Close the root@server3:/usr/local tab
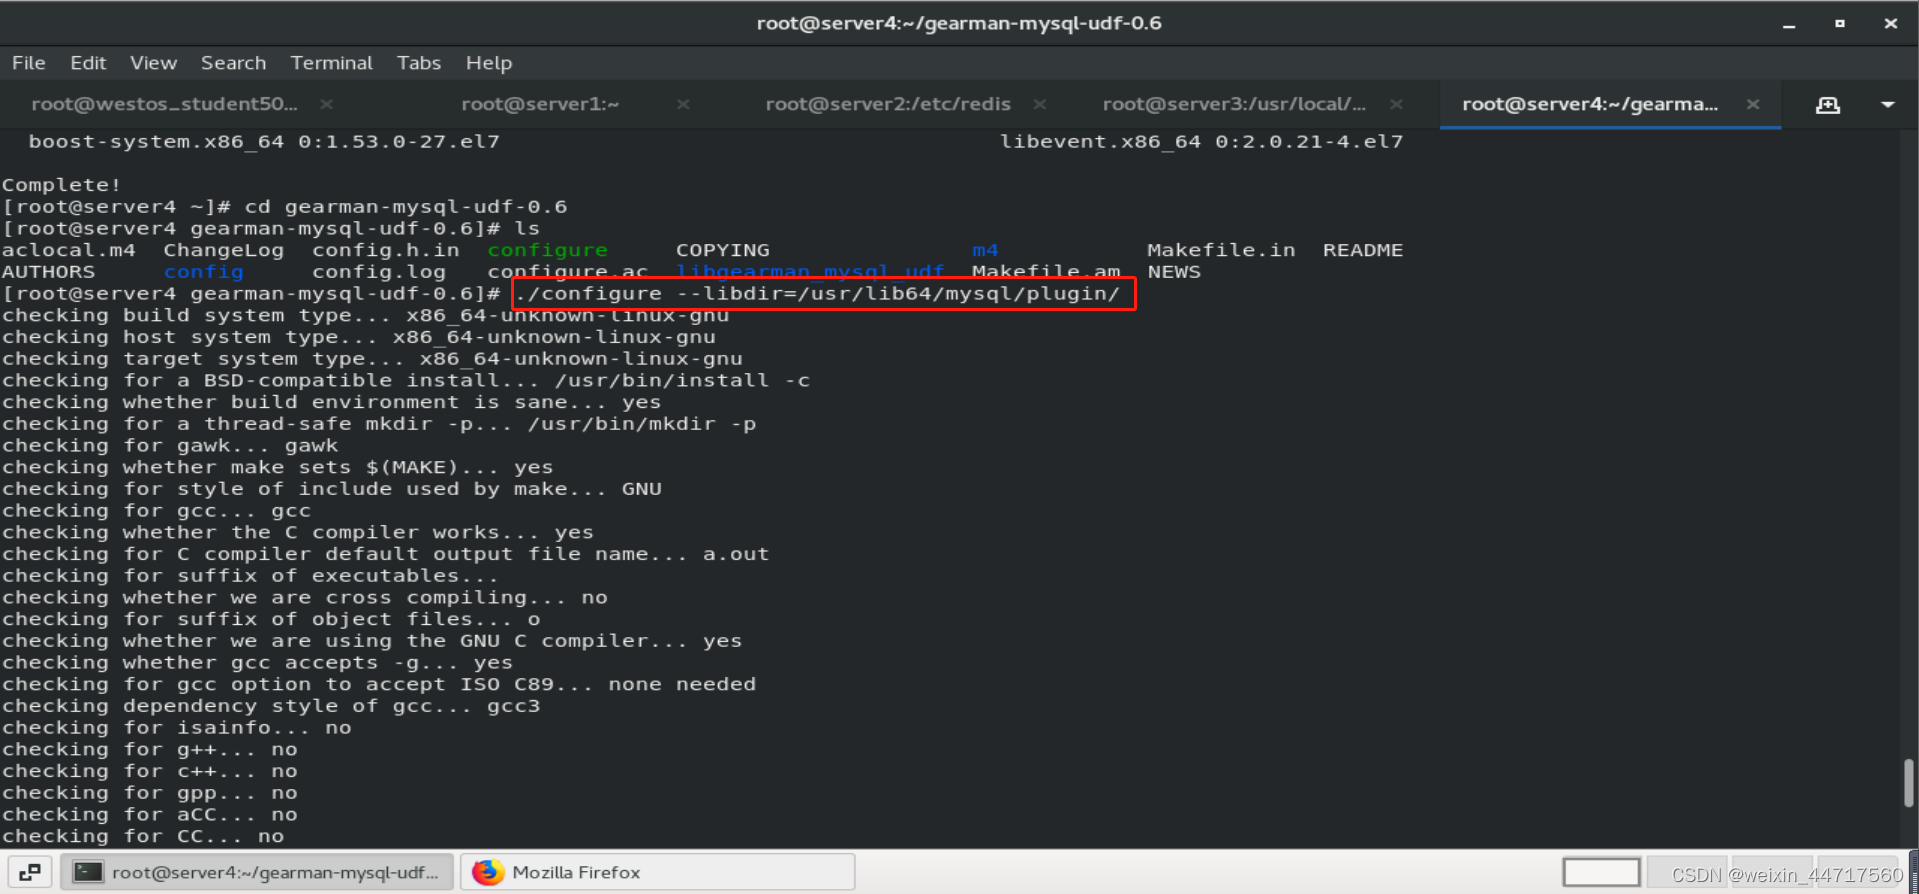This screenshot has height=894, width=1919. 1396,104
